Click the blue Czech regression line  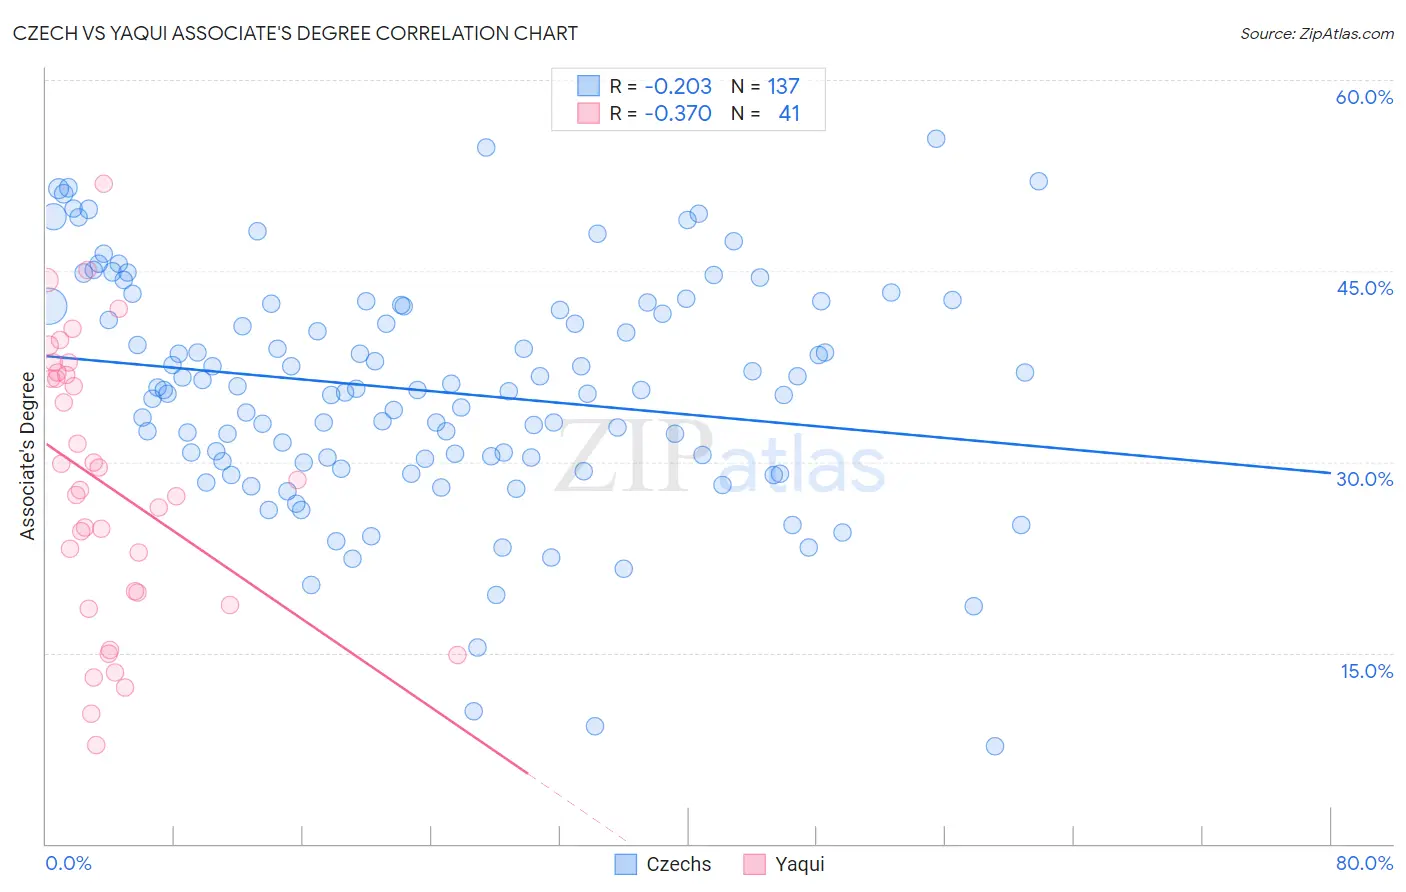tap(688, 414)
